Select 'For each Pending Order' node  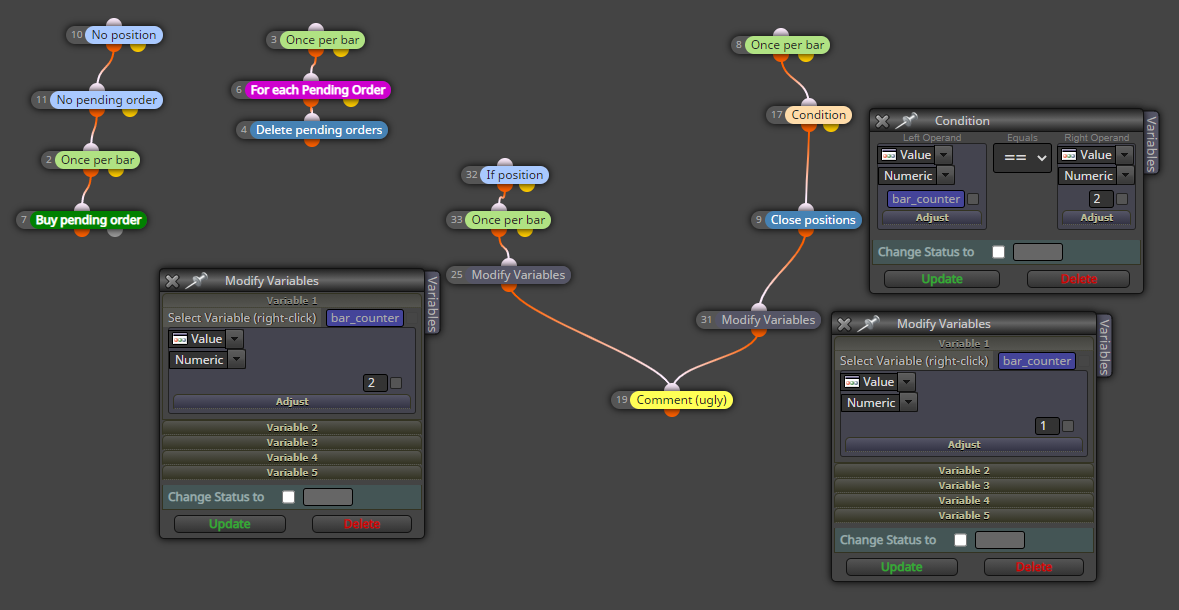(x=317, y=90)
